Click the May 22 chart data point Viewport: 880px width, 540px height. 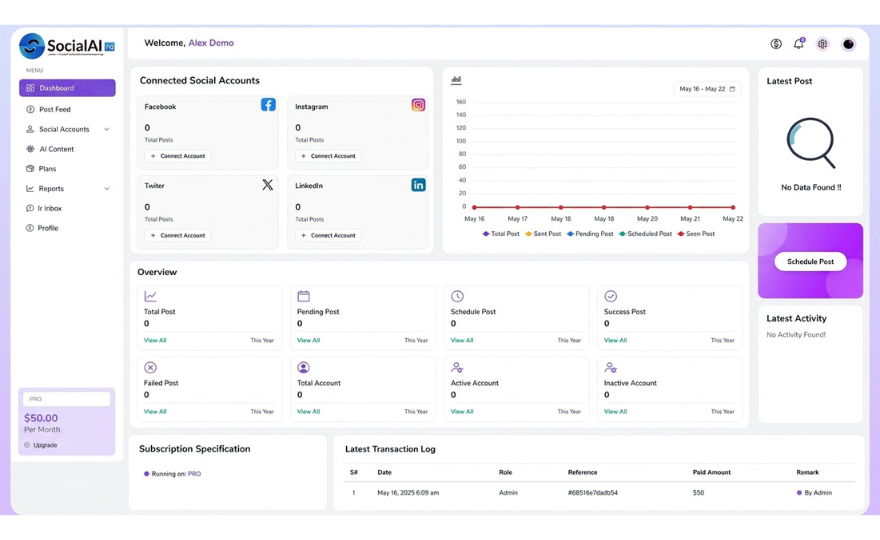coord(733,207)
